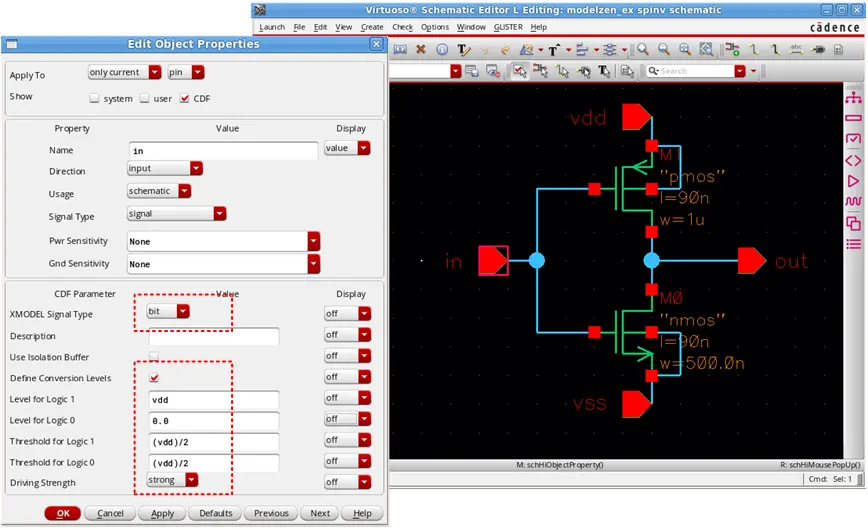Click the select wires filter icon
The width and height of the screenshot is (868, 530).
[562, 71]
